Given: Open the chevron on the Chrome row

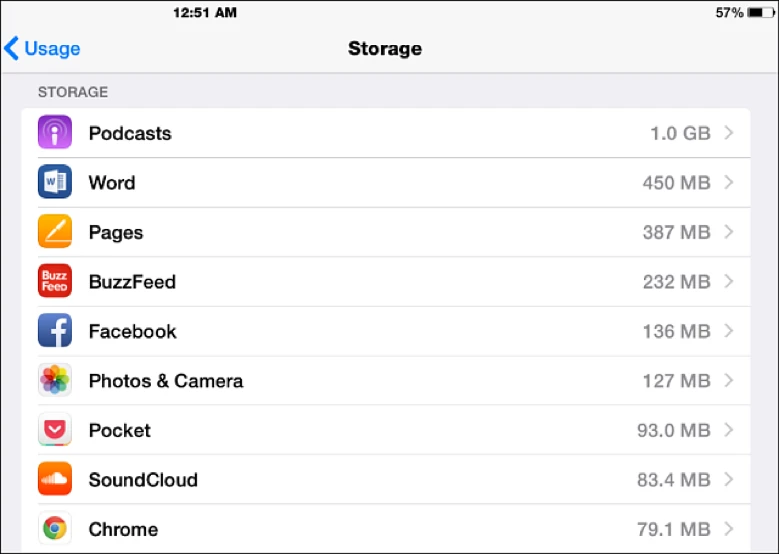Looking at the screenshot, I should tap(728, 529).
